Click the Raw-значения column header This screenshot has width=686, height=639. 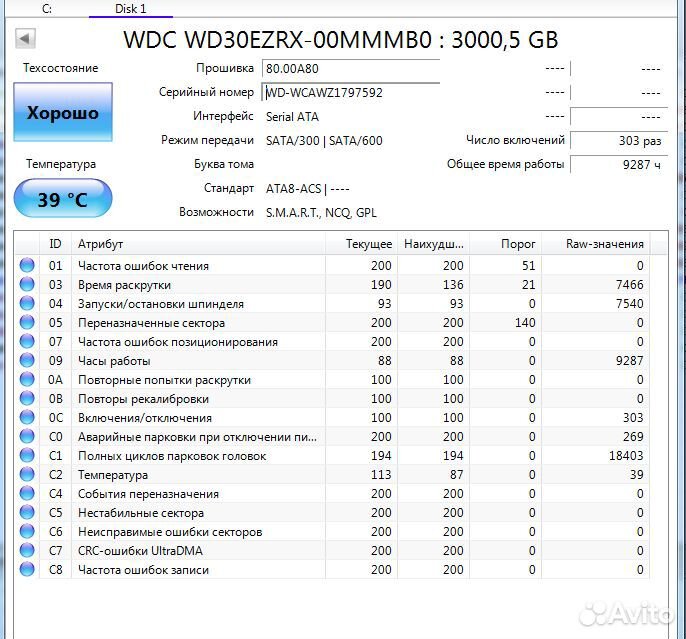pos(596,244)
